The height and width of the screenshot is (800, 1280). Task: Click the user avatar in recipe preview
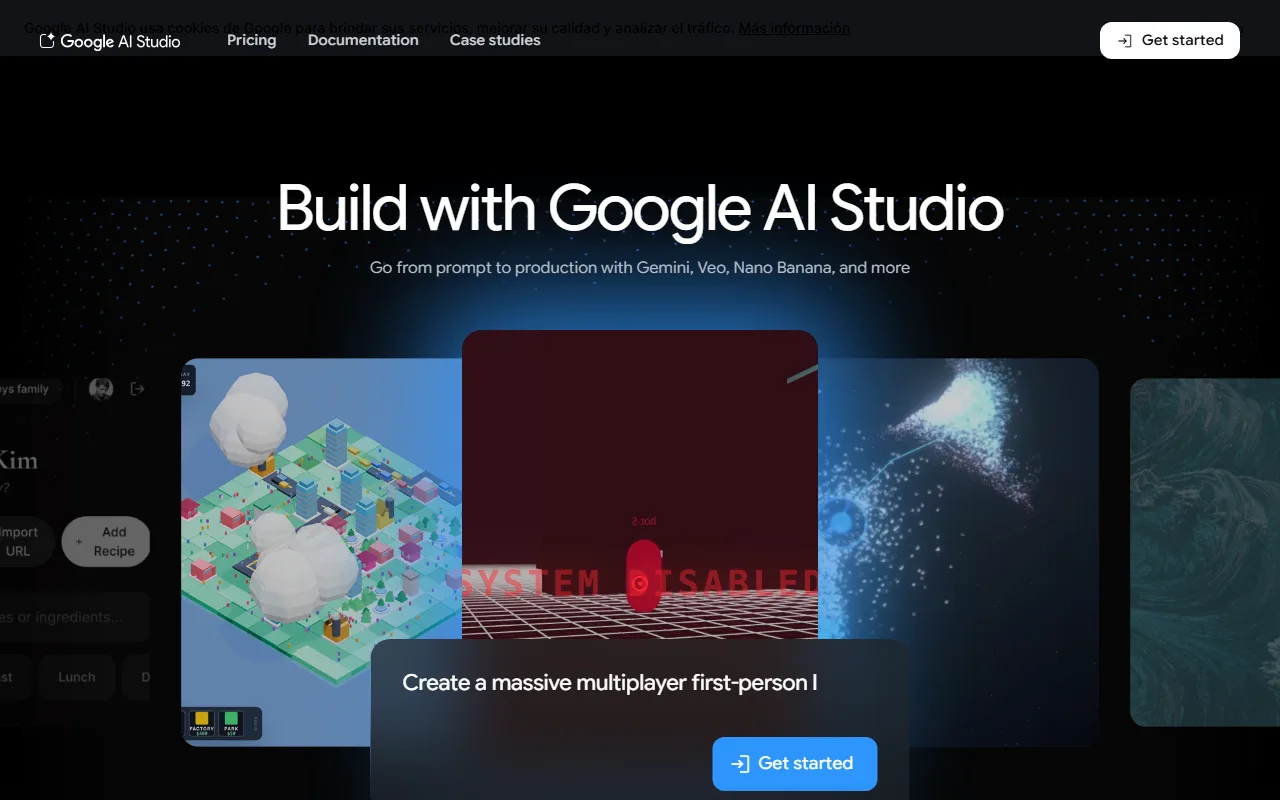[101, 389]
